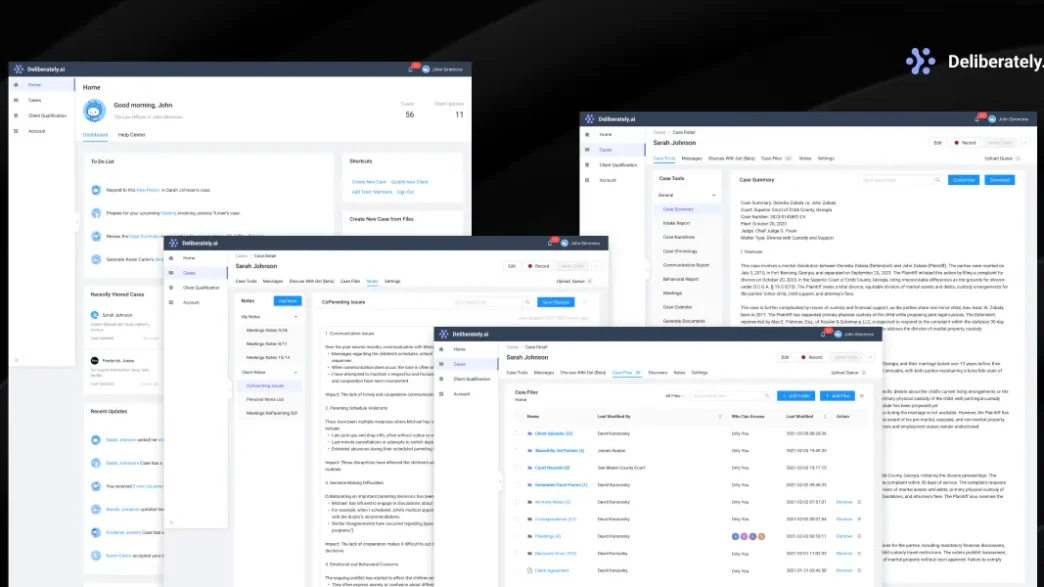Tick the Client Agreement file checkbox

click(x=518, y=570)
